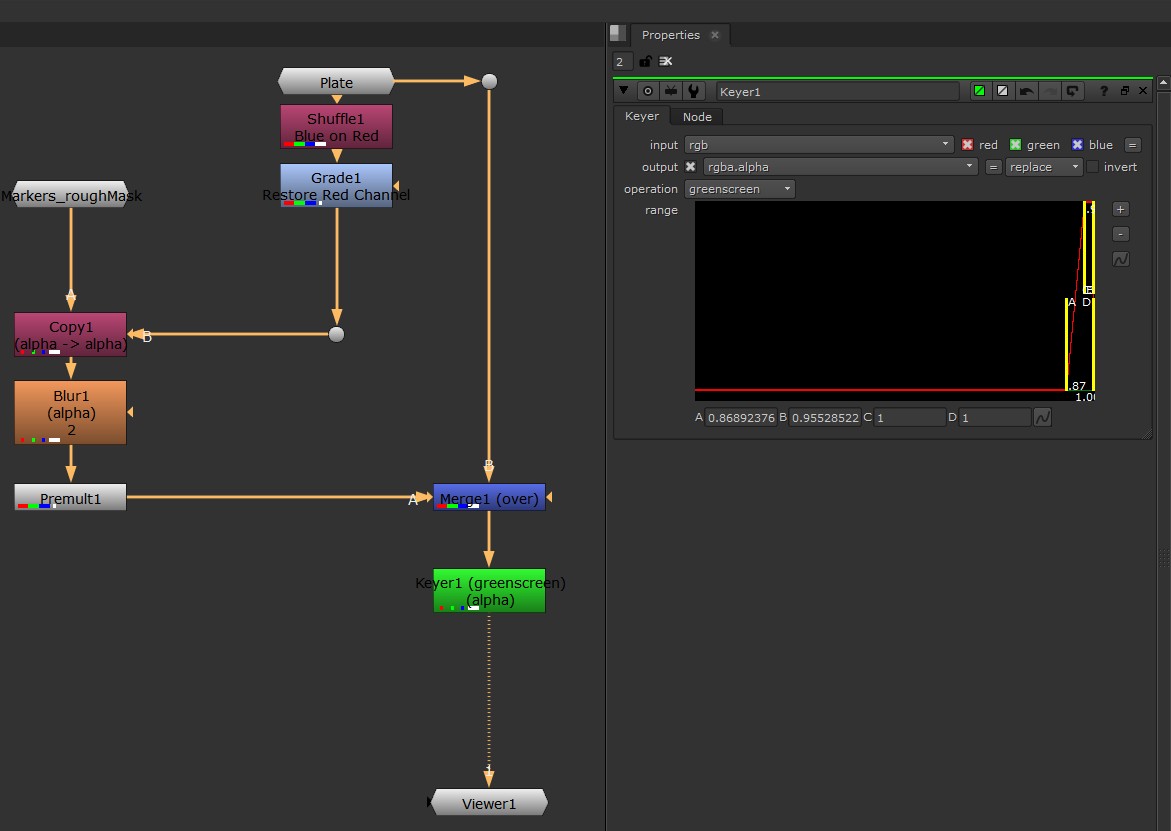
Task: Open the input rgb channel dropdown
Action: point(819,145)
